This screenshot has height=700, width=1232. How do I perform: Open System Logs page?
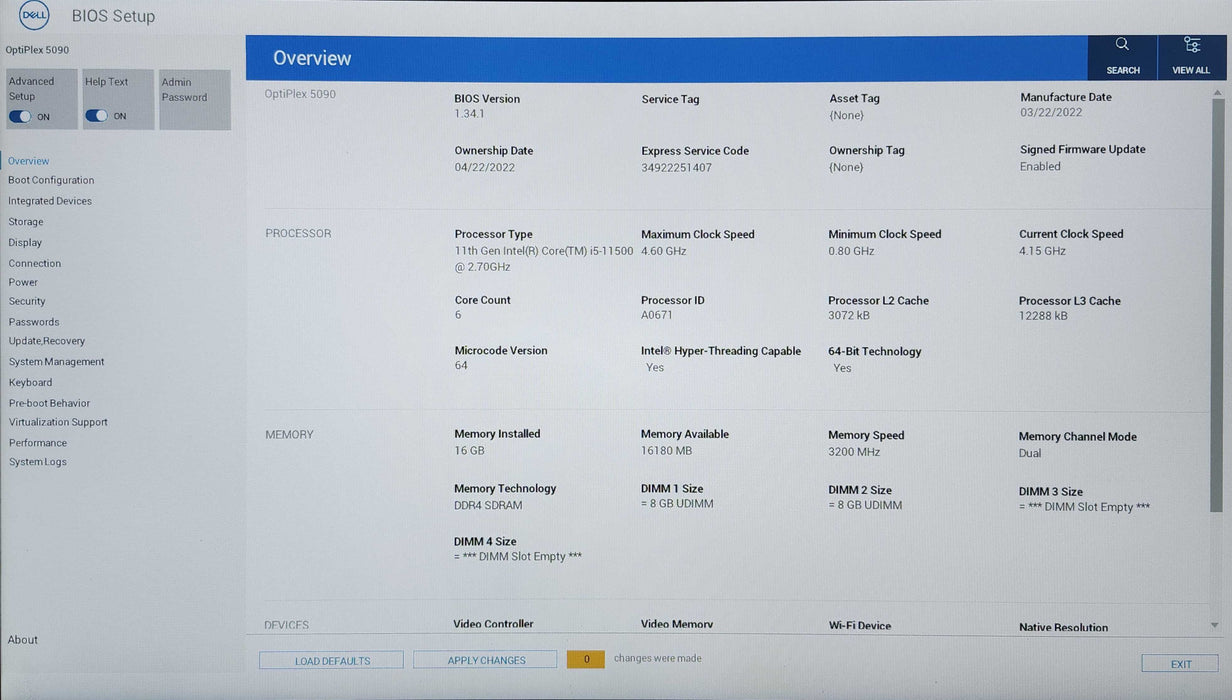point(38,462)
